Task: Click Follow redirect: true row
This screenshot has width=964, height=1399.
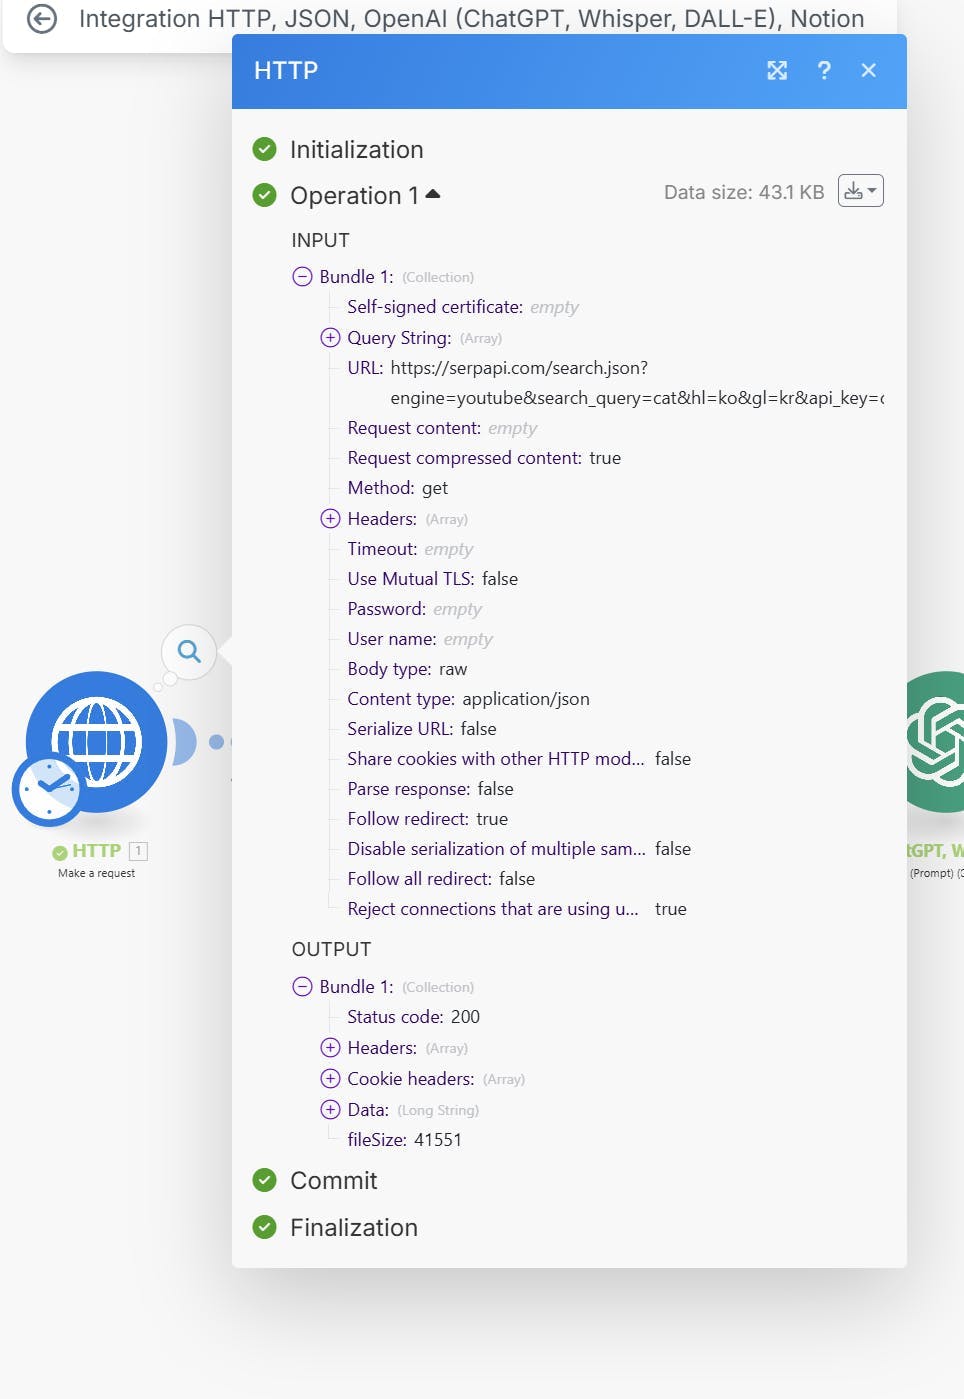Action: 427,819
